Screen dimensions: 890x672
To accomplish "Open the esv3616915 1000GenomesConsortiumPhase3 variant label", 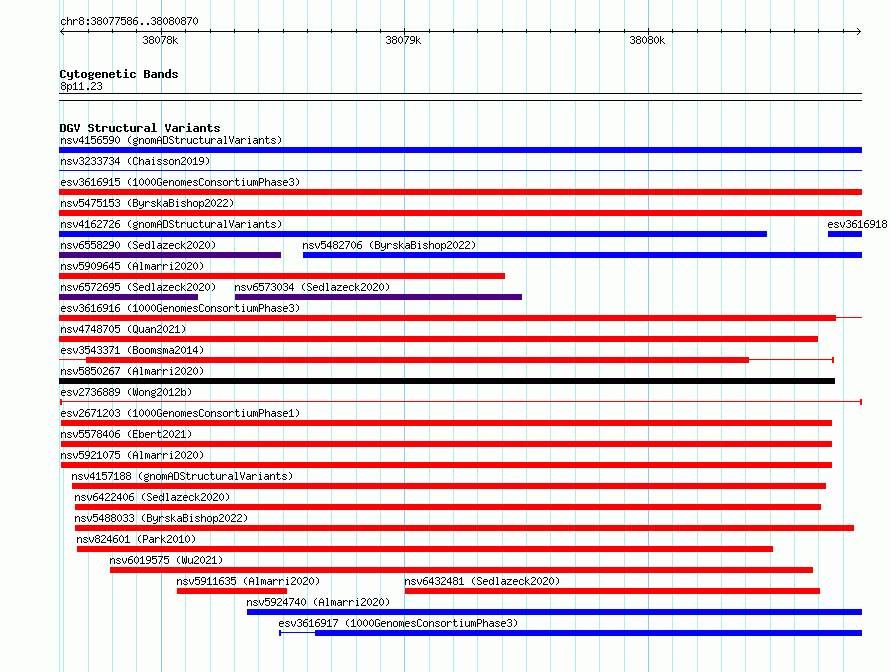I will [x=180, y=182].
